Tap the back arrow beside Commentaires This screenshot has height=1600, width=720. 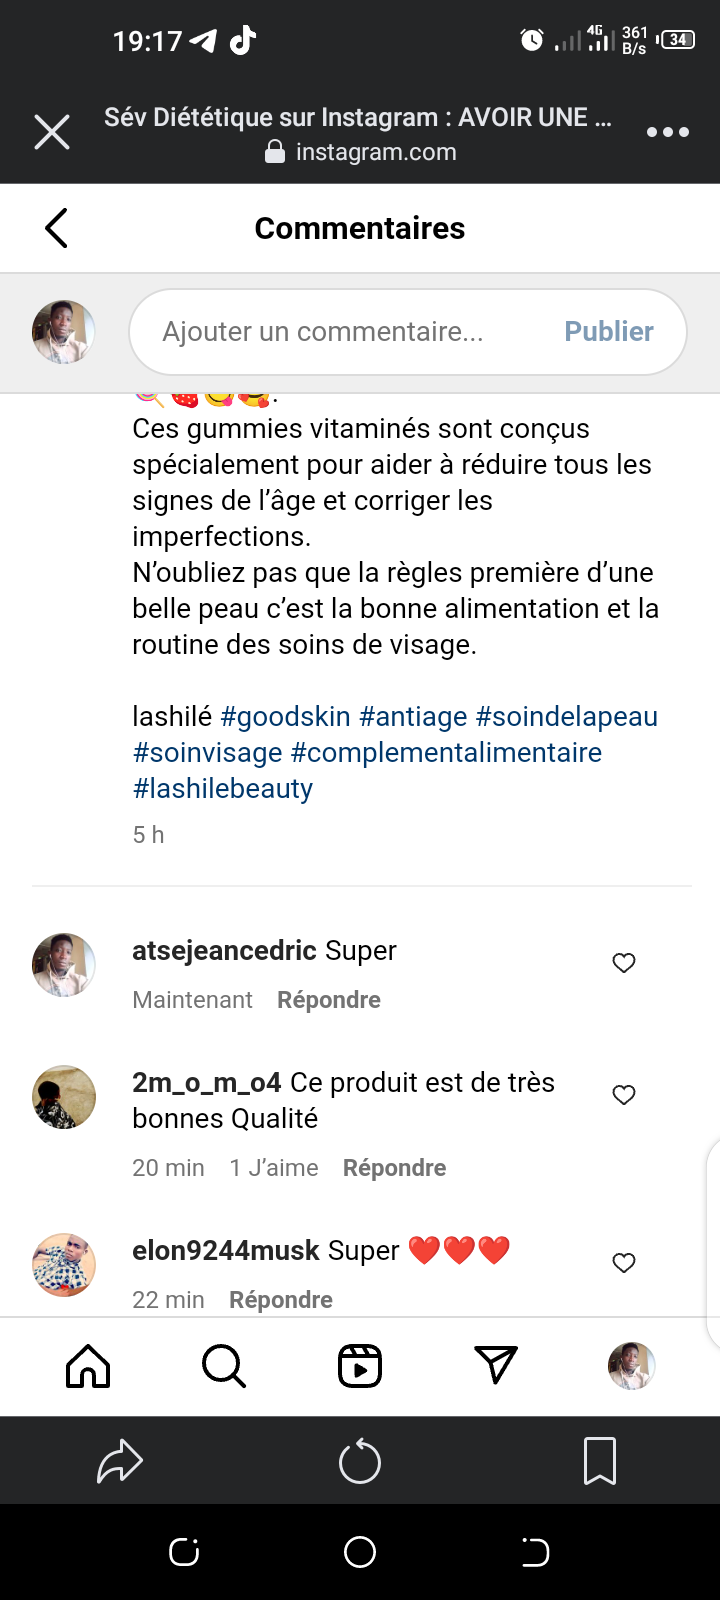tap(57, 228)
